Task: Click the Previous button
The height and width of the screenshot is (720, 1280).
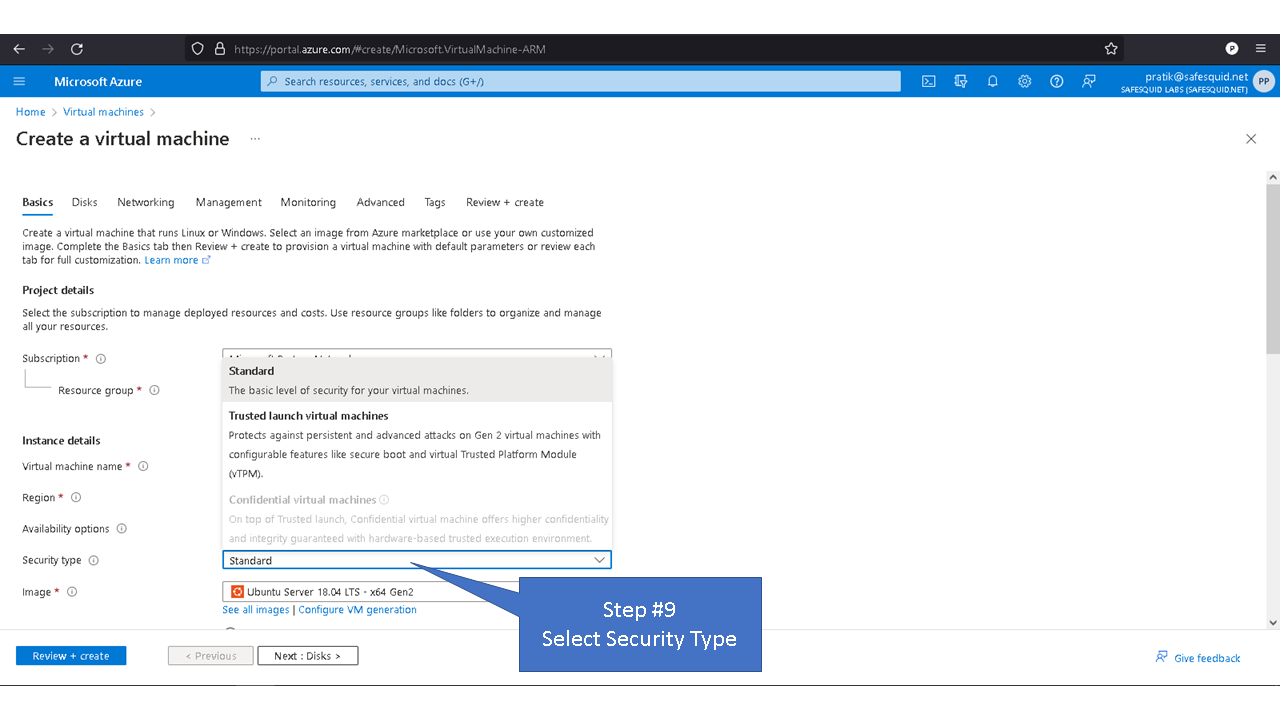Action: point(209,656)
